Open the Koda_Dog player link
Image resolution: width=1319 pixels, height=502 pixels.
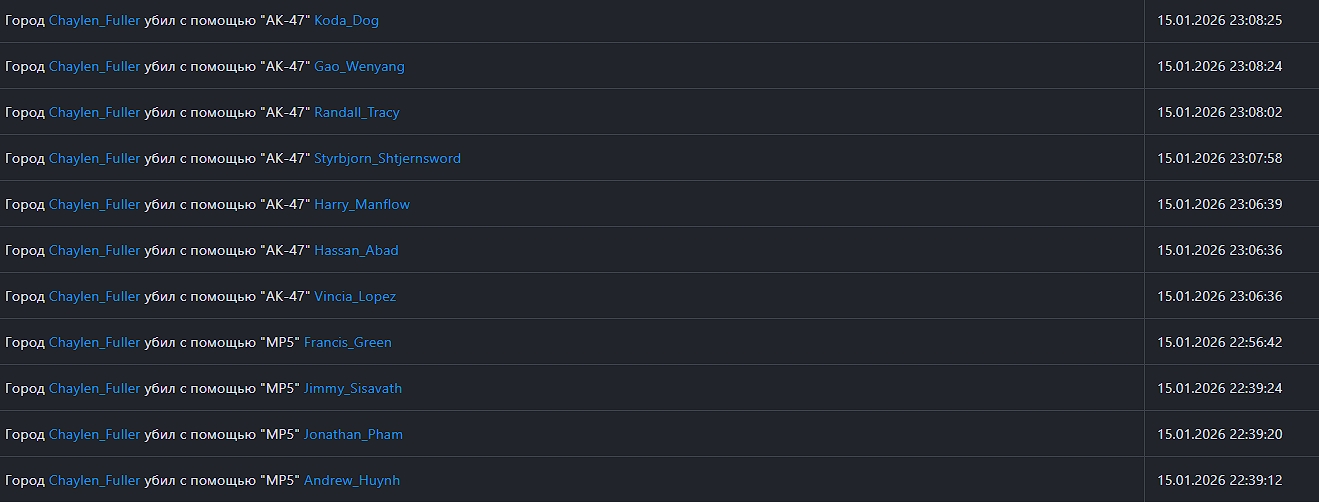click(346, 20)
